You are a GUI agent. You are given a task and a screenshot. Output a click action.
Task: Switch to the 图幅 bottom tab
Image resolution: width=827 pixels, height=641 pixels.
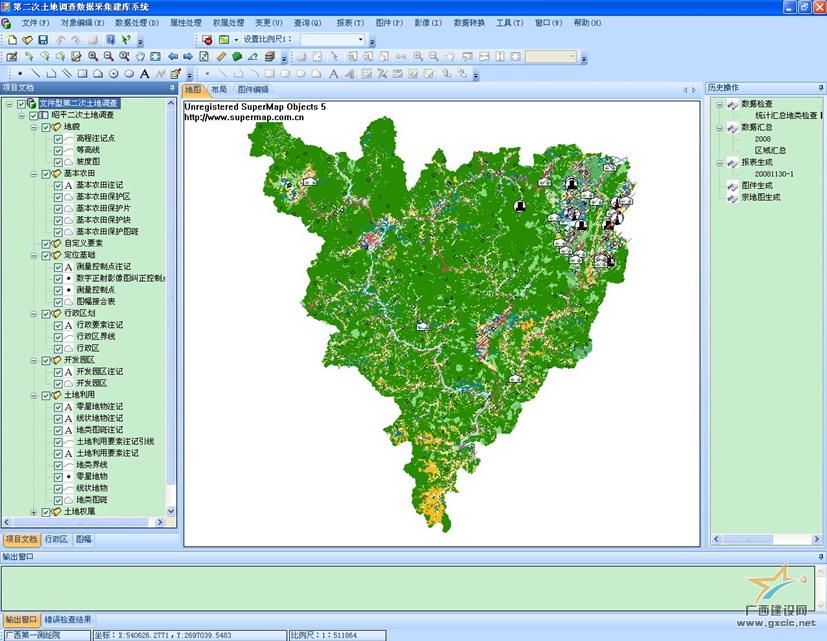[x=83, y=539]
